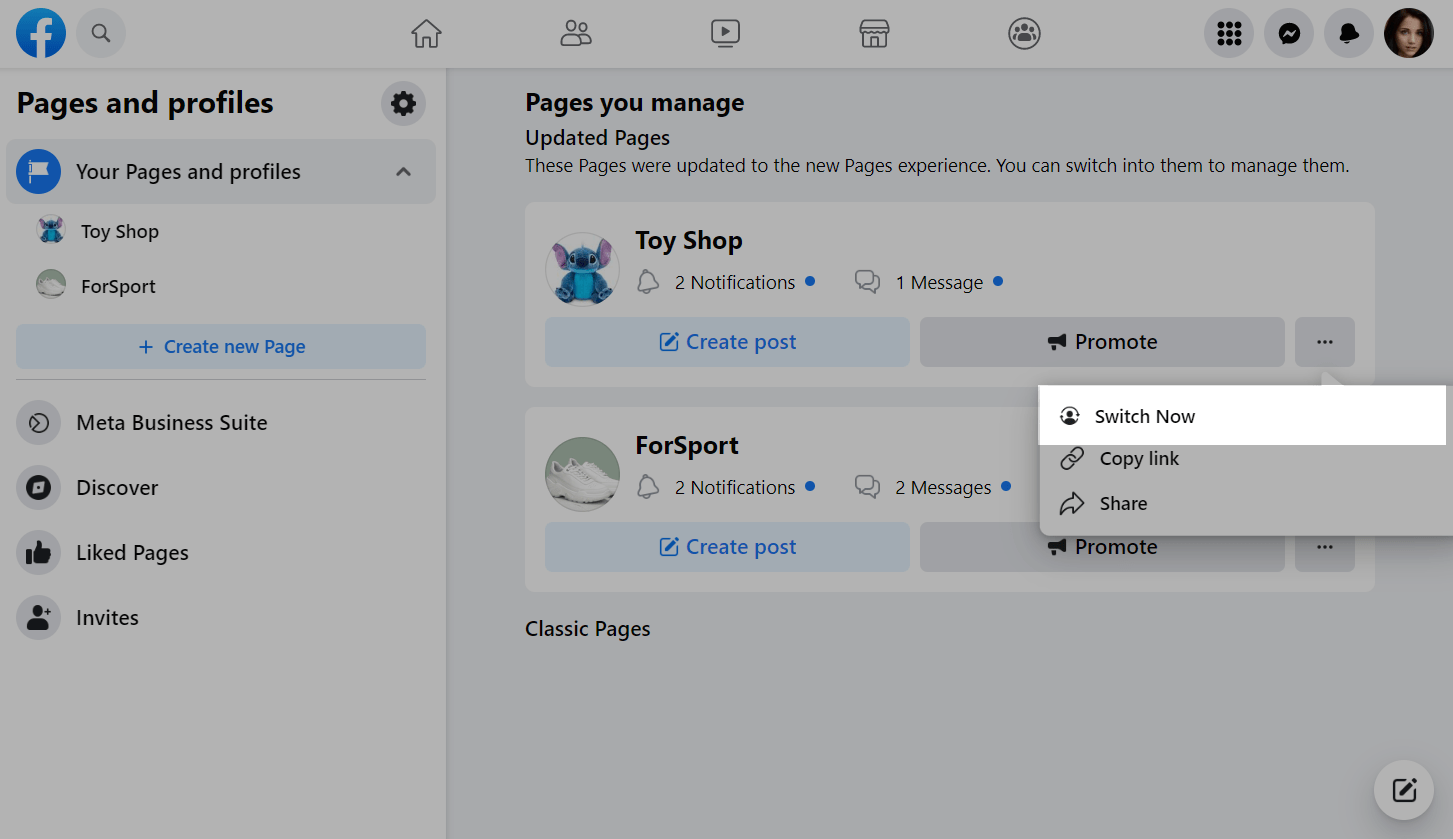1453x839 pixels.
Task: Open the nine-dot apps menu
Action: [1229, 34]
